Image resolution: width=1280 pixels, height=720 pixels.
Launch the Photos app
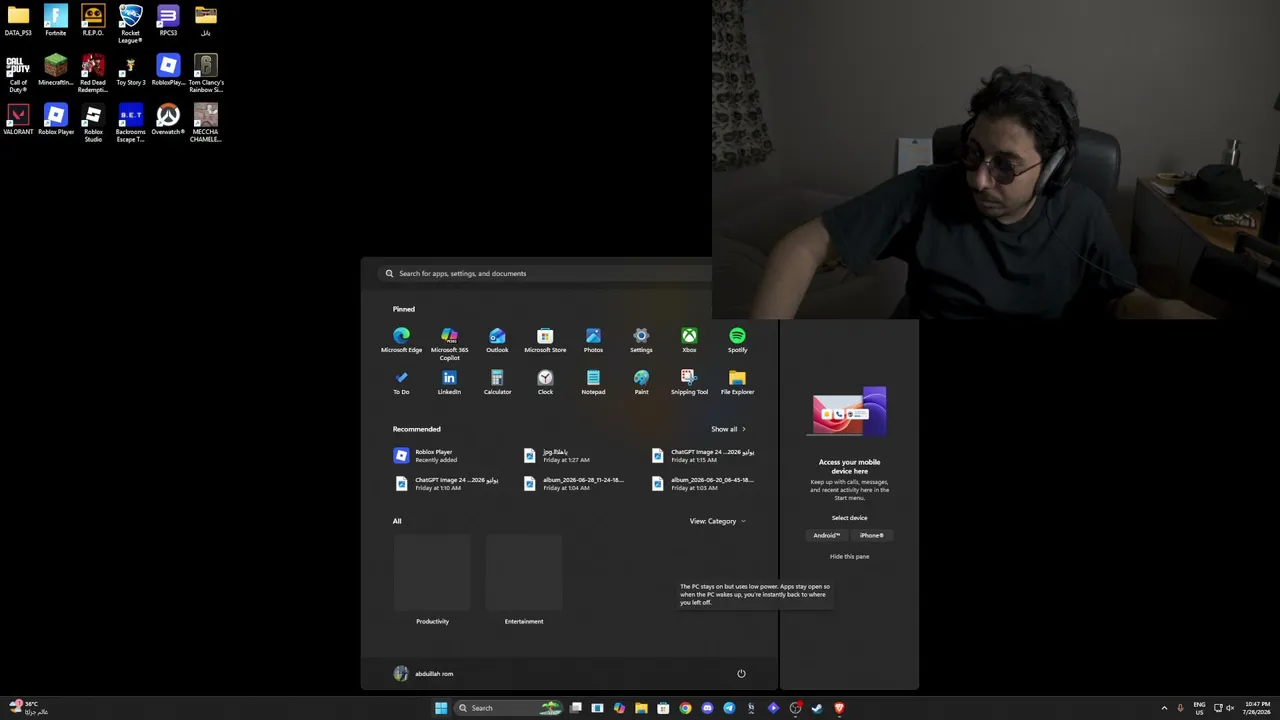[593, 340]
